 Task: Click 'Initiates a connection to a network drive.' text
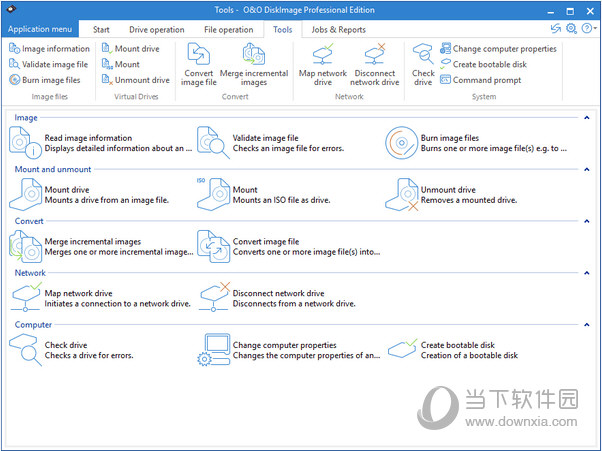click(117, 304)
